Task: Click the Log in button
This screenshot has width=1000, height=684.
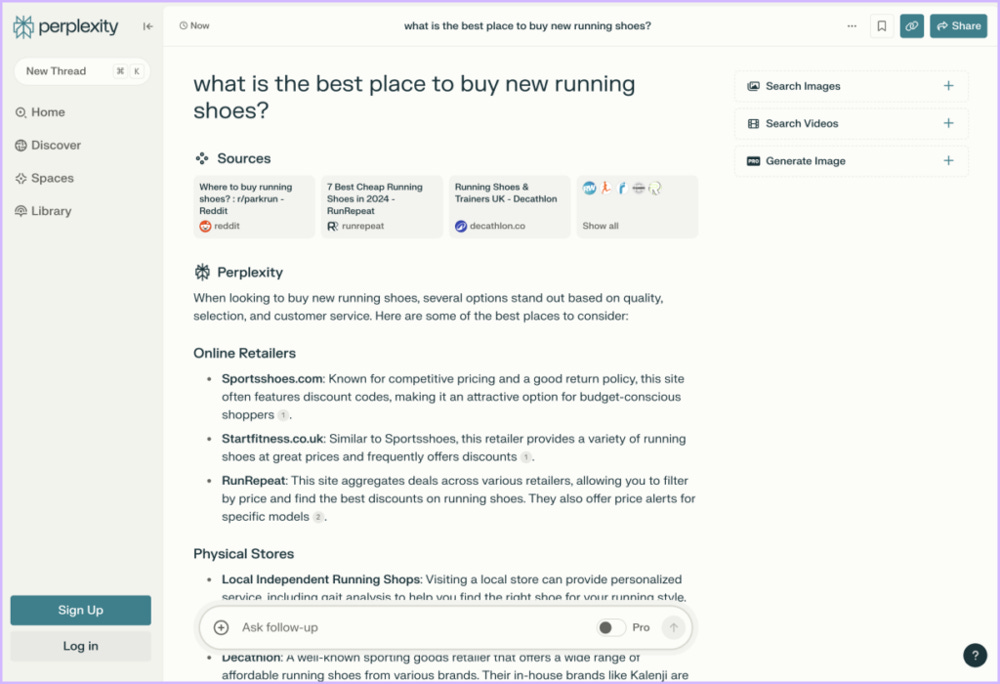Action: pyautogui.click(x=81, y=646)
